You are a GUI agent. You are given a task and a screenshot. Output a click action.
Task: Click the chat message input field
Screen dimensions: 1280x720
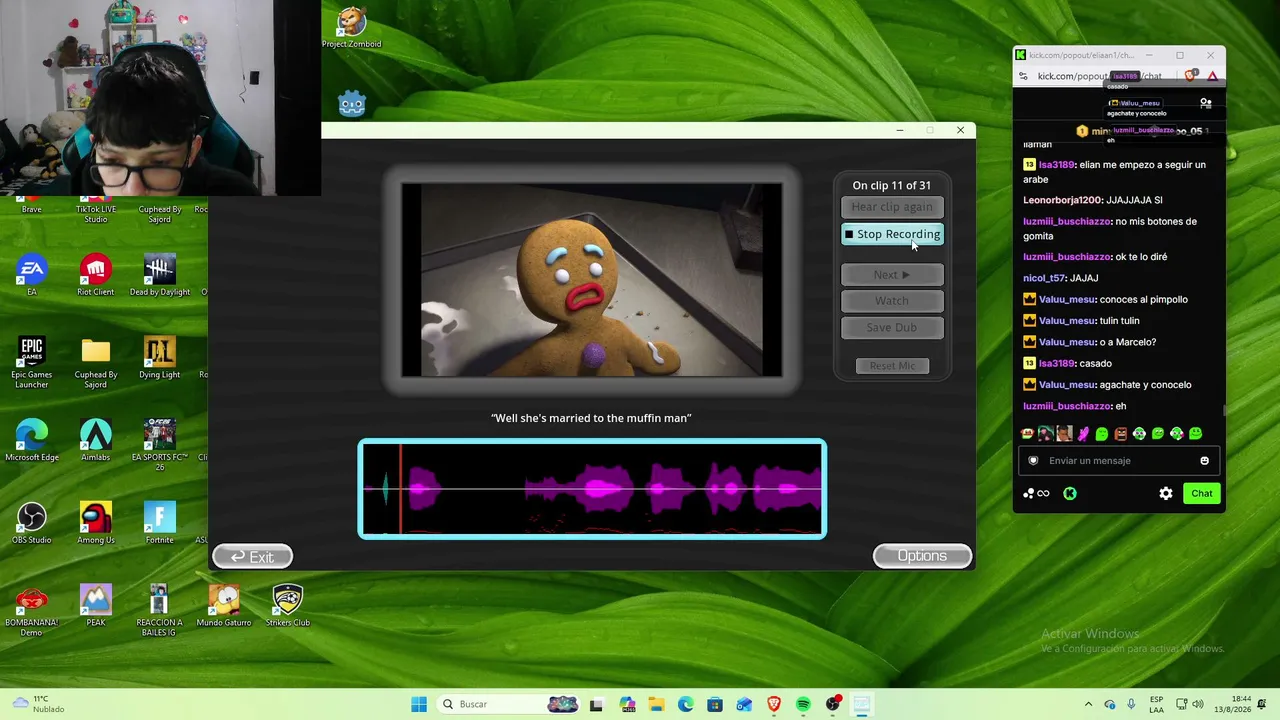tap(1119, 461)
